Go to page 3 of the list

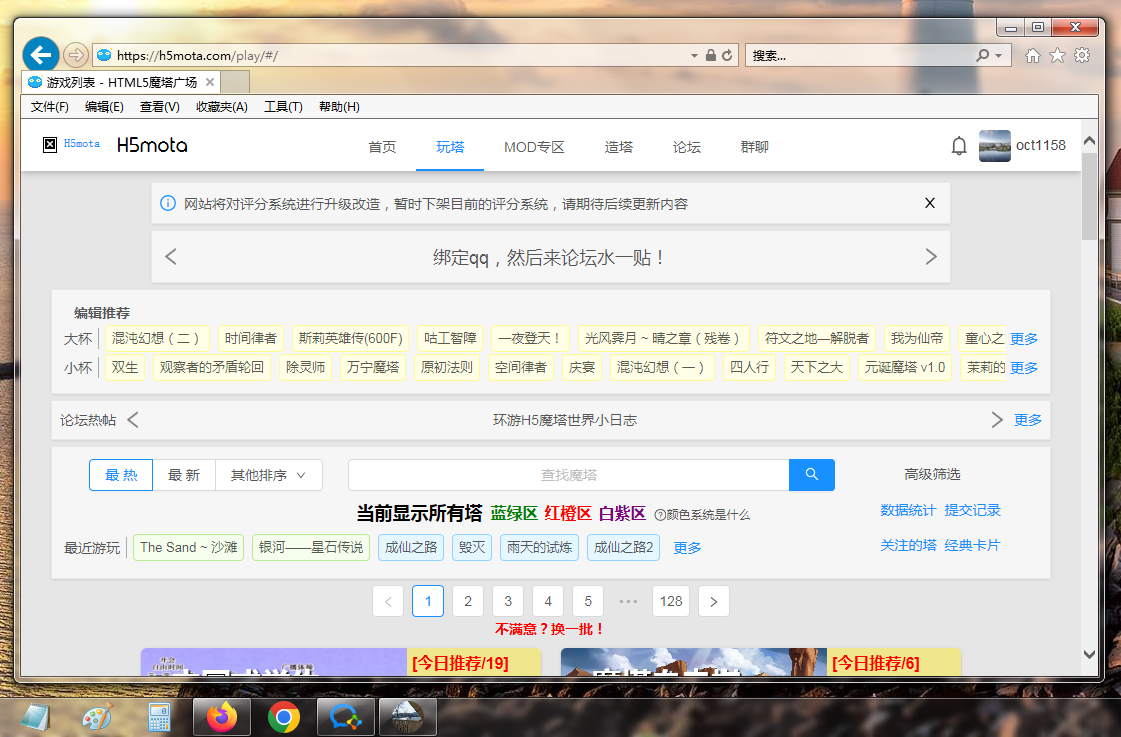click(x=508, y=601)
